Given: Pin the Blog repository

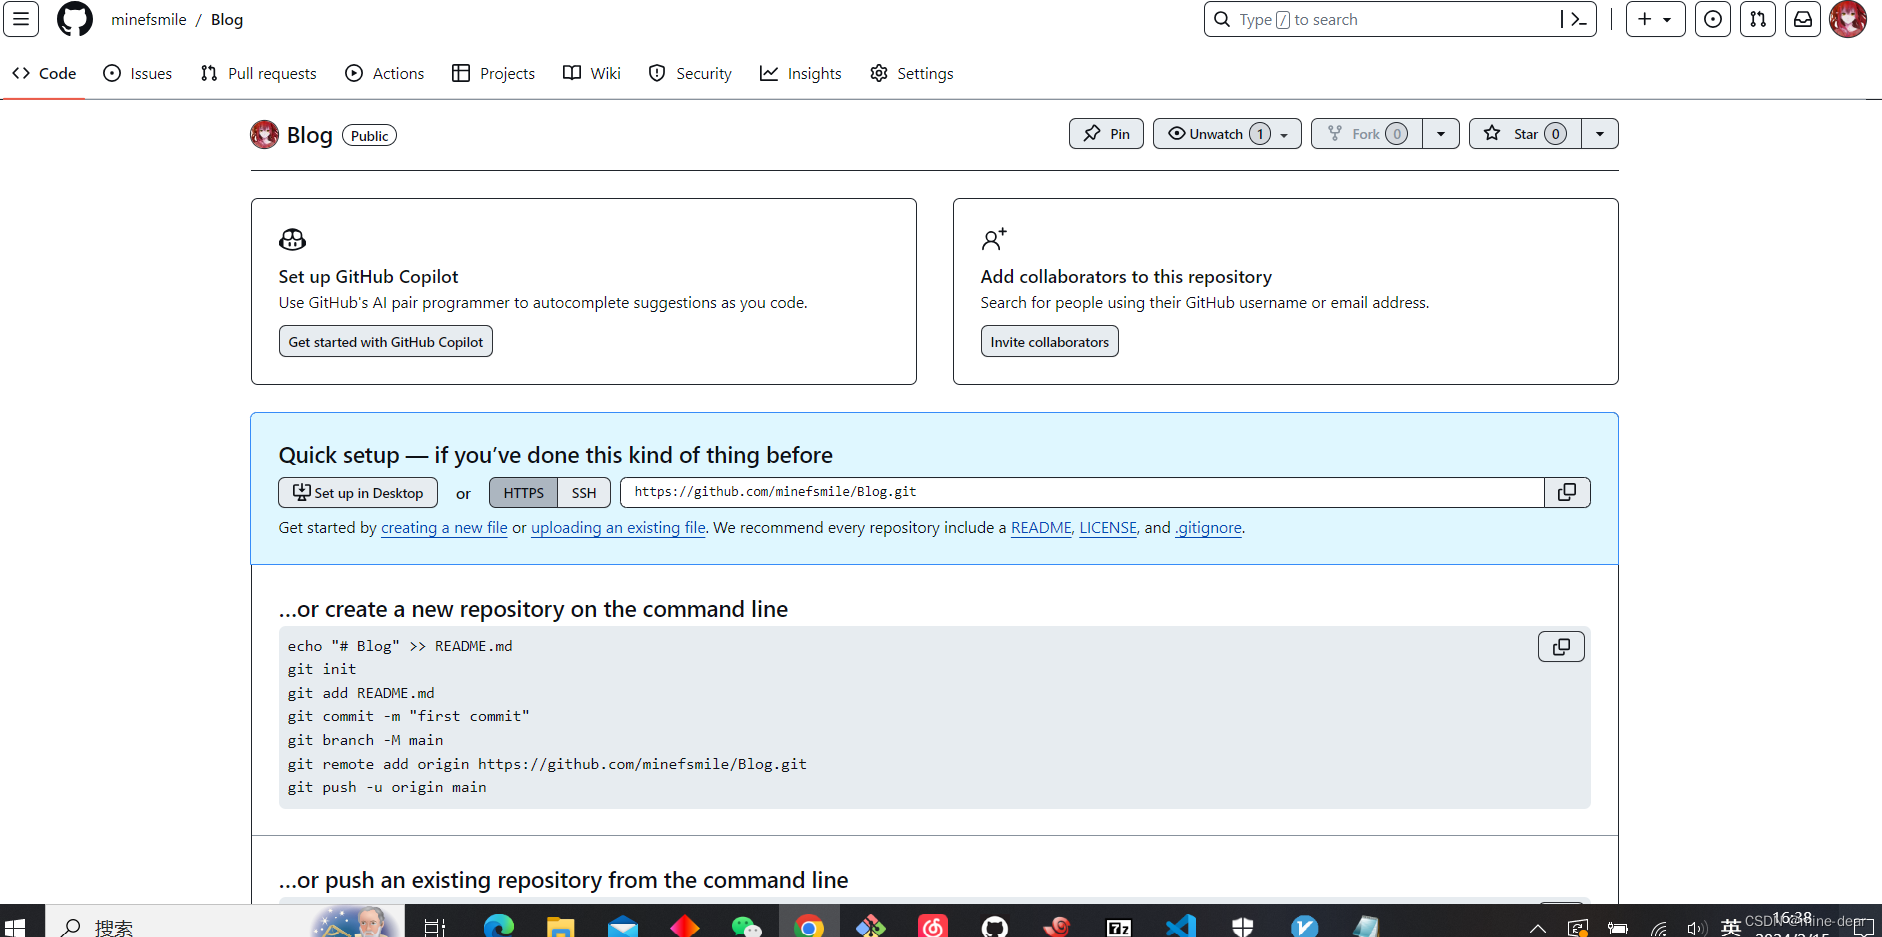Looking at the screenshot, I should 1106,134.
